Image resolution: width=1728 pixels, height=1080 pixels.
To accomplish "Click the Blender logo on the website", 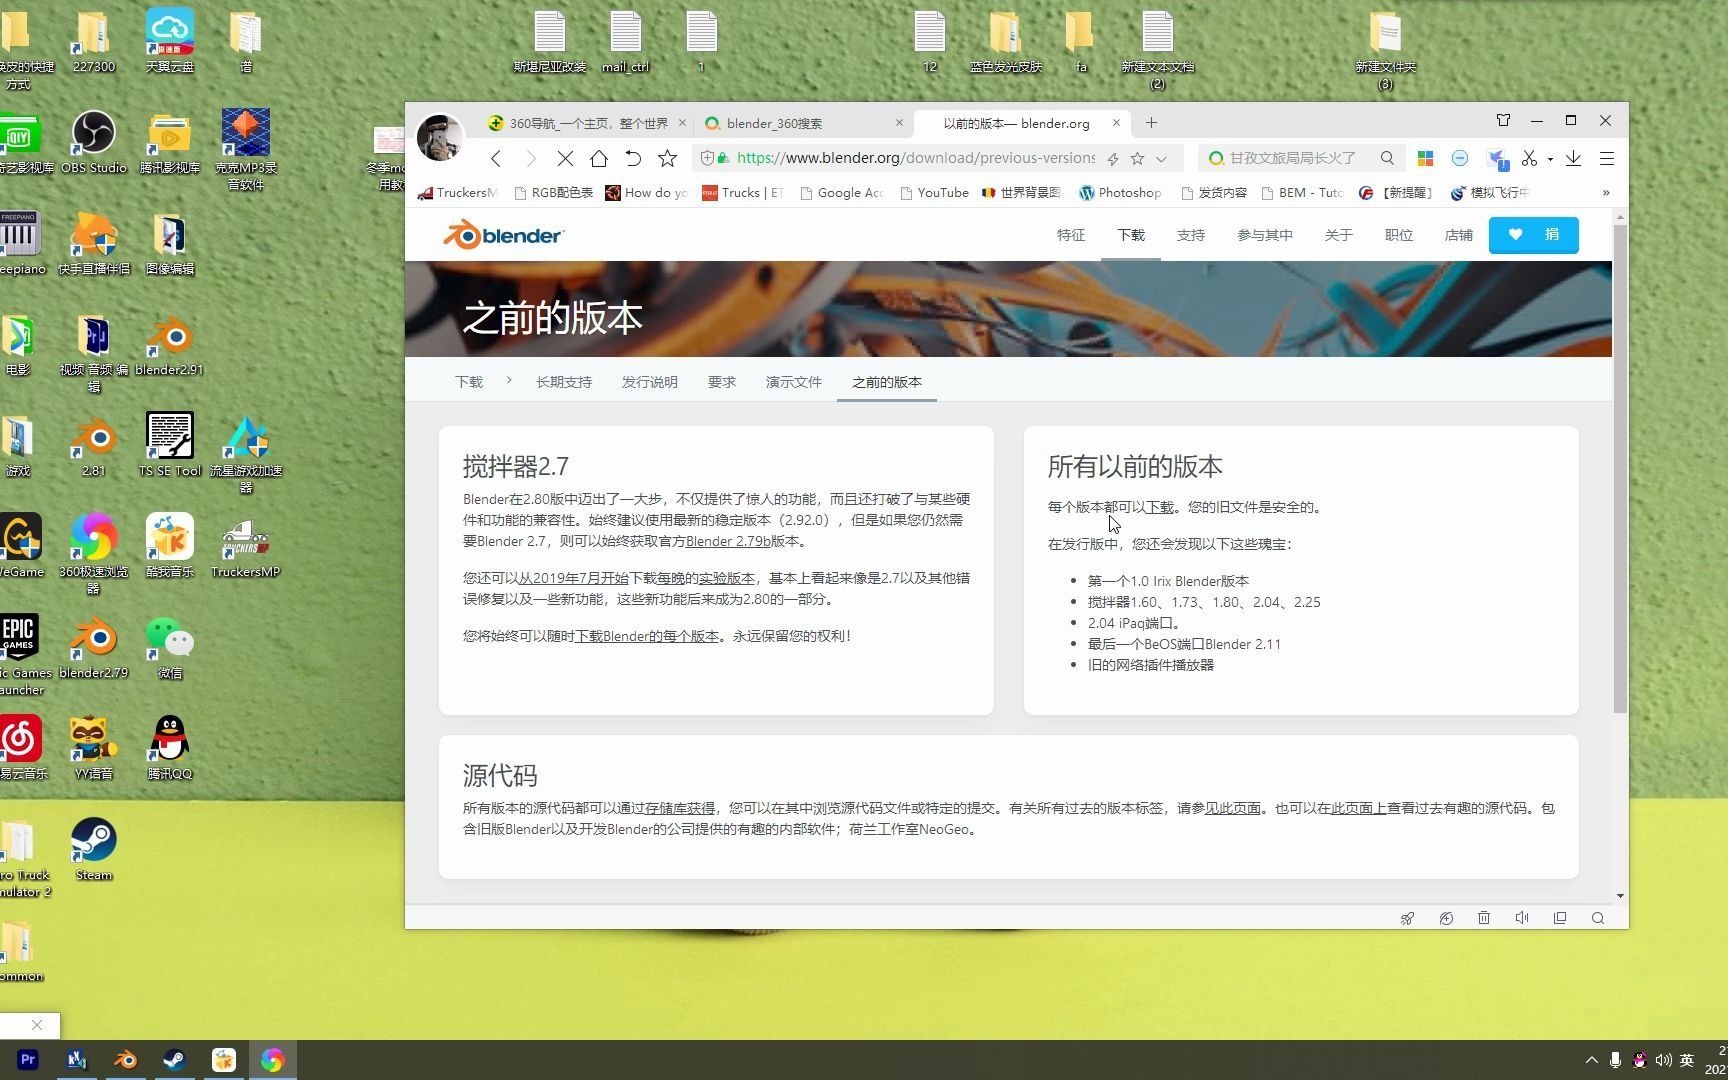I will click(503, 235).
